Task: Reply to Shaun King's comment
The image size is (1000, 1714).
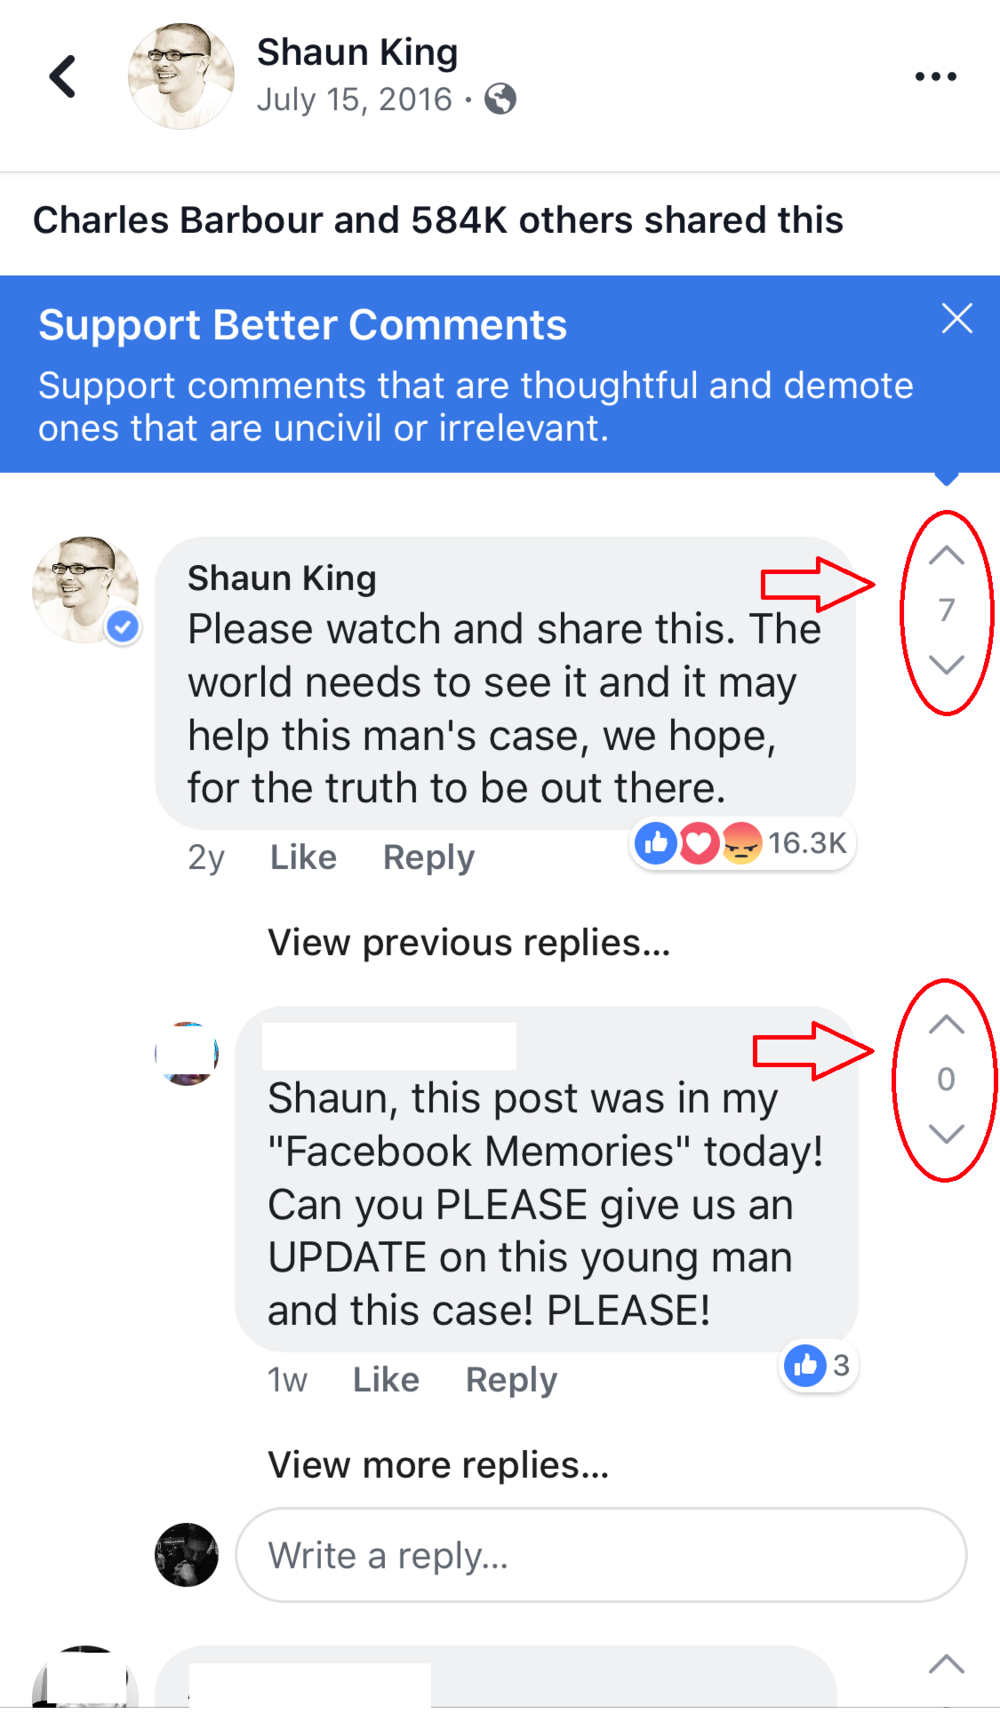Action: (x=429, y=857)
